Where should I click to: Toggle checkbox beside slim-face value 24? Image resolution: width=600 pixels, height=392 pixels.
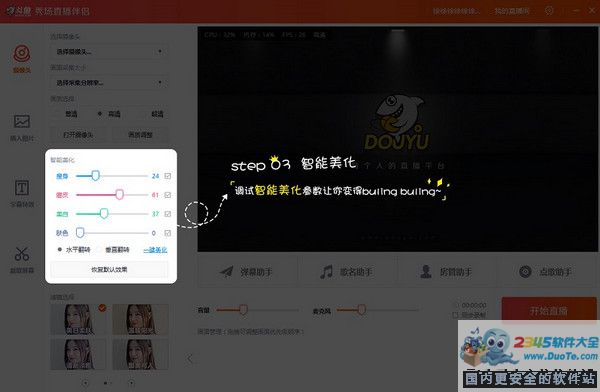click(168, 176)
